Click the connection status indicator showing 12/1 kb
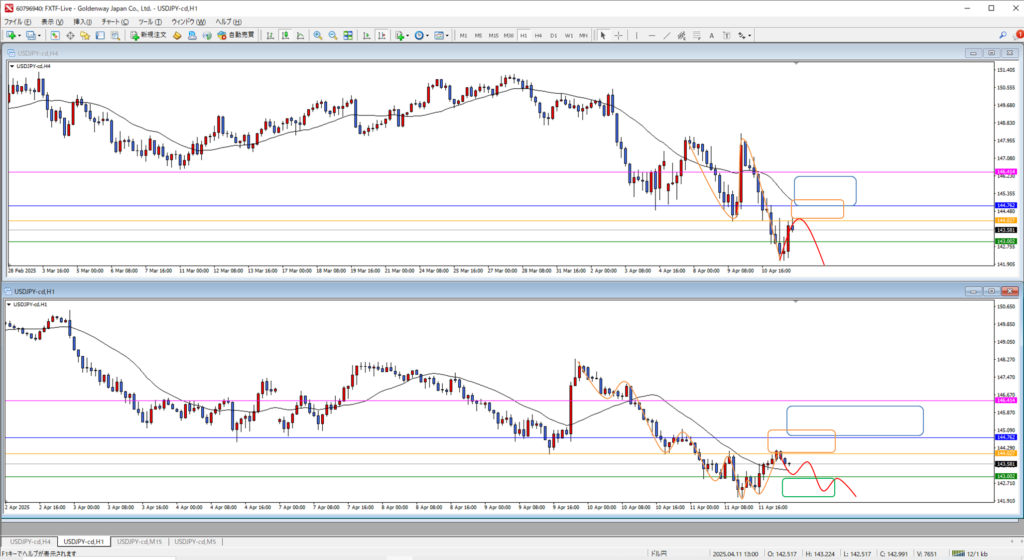Viewport: 1024px width, 560px height. point(983,553)
